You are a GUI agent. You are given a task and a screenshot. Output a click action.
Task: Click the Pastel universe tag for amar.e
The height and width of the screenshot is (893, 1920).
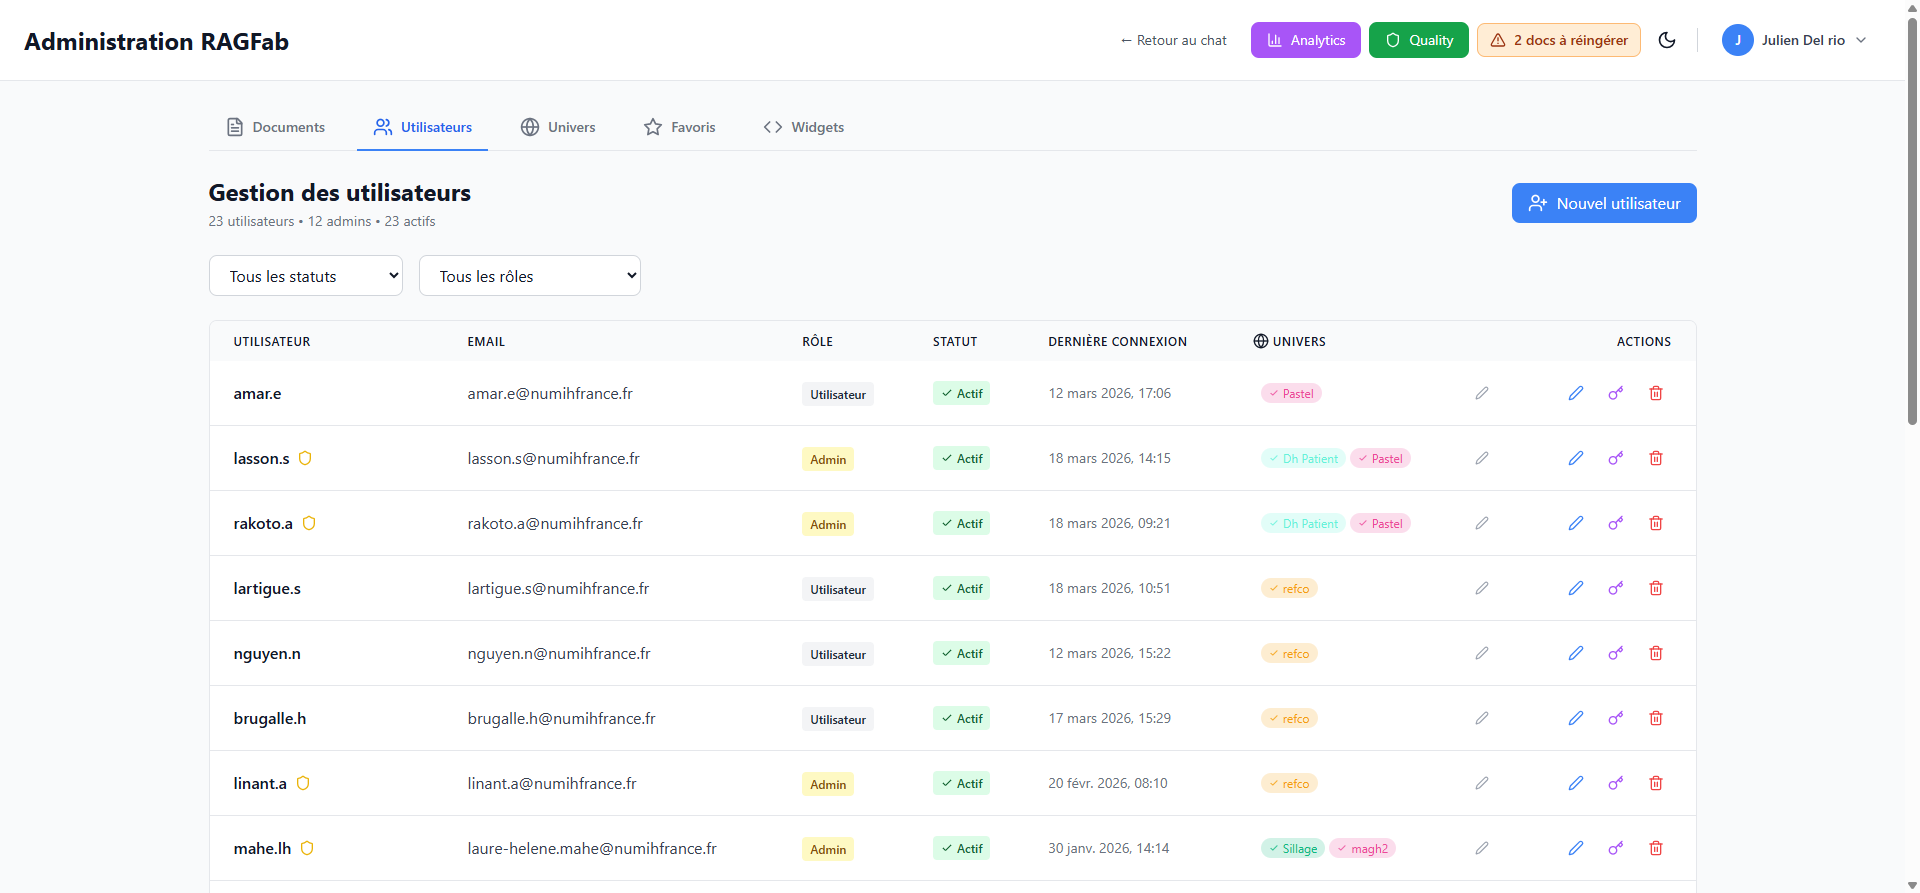pyautogui.click(x=1291, y=393)
